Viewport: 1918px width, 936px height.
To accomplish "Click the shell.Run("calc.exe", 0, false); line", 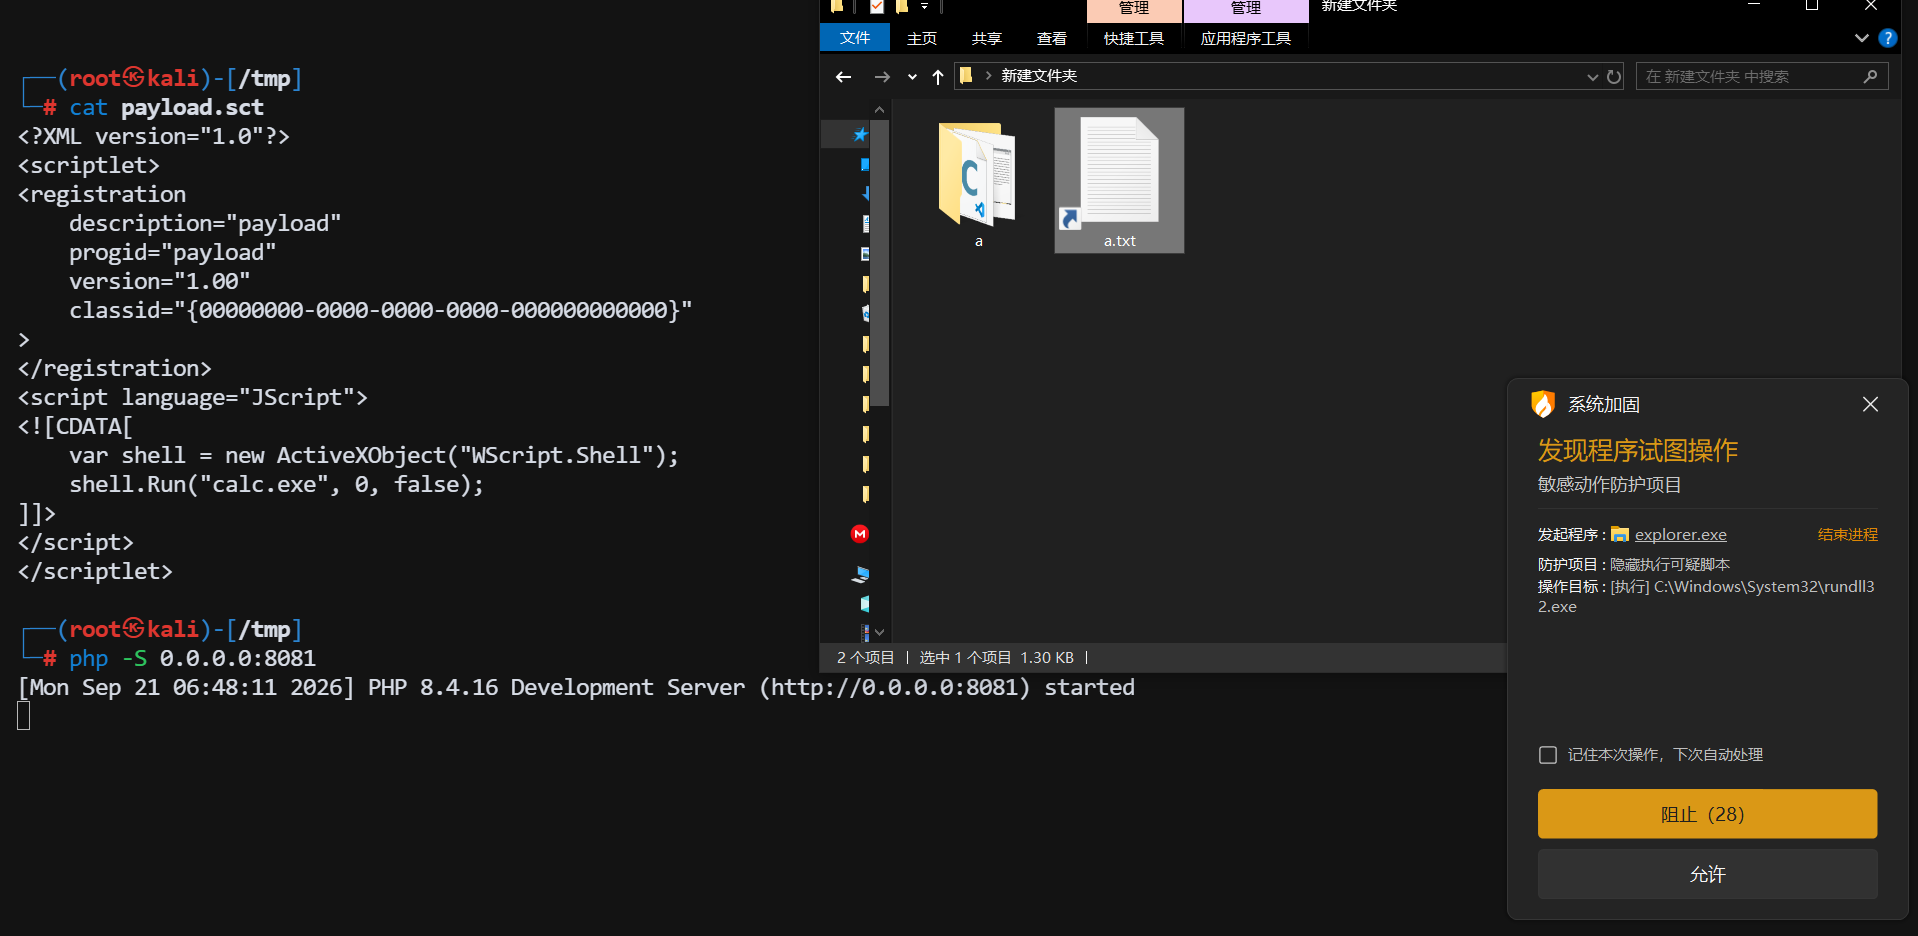I will pos(276,485).
